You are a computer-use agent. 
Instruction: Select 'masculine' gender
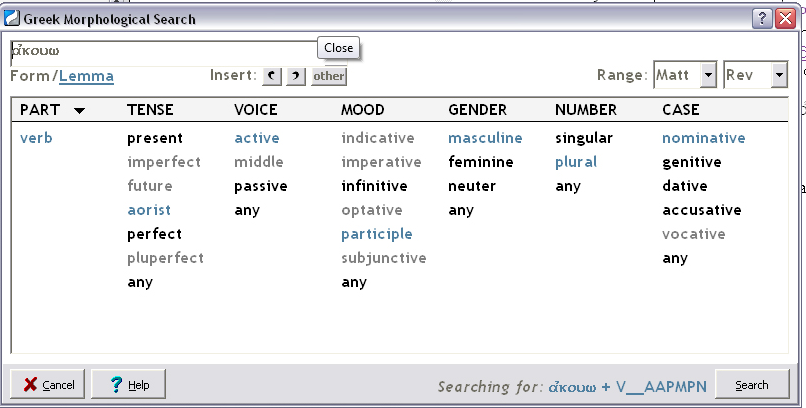(x=485, y=138)
